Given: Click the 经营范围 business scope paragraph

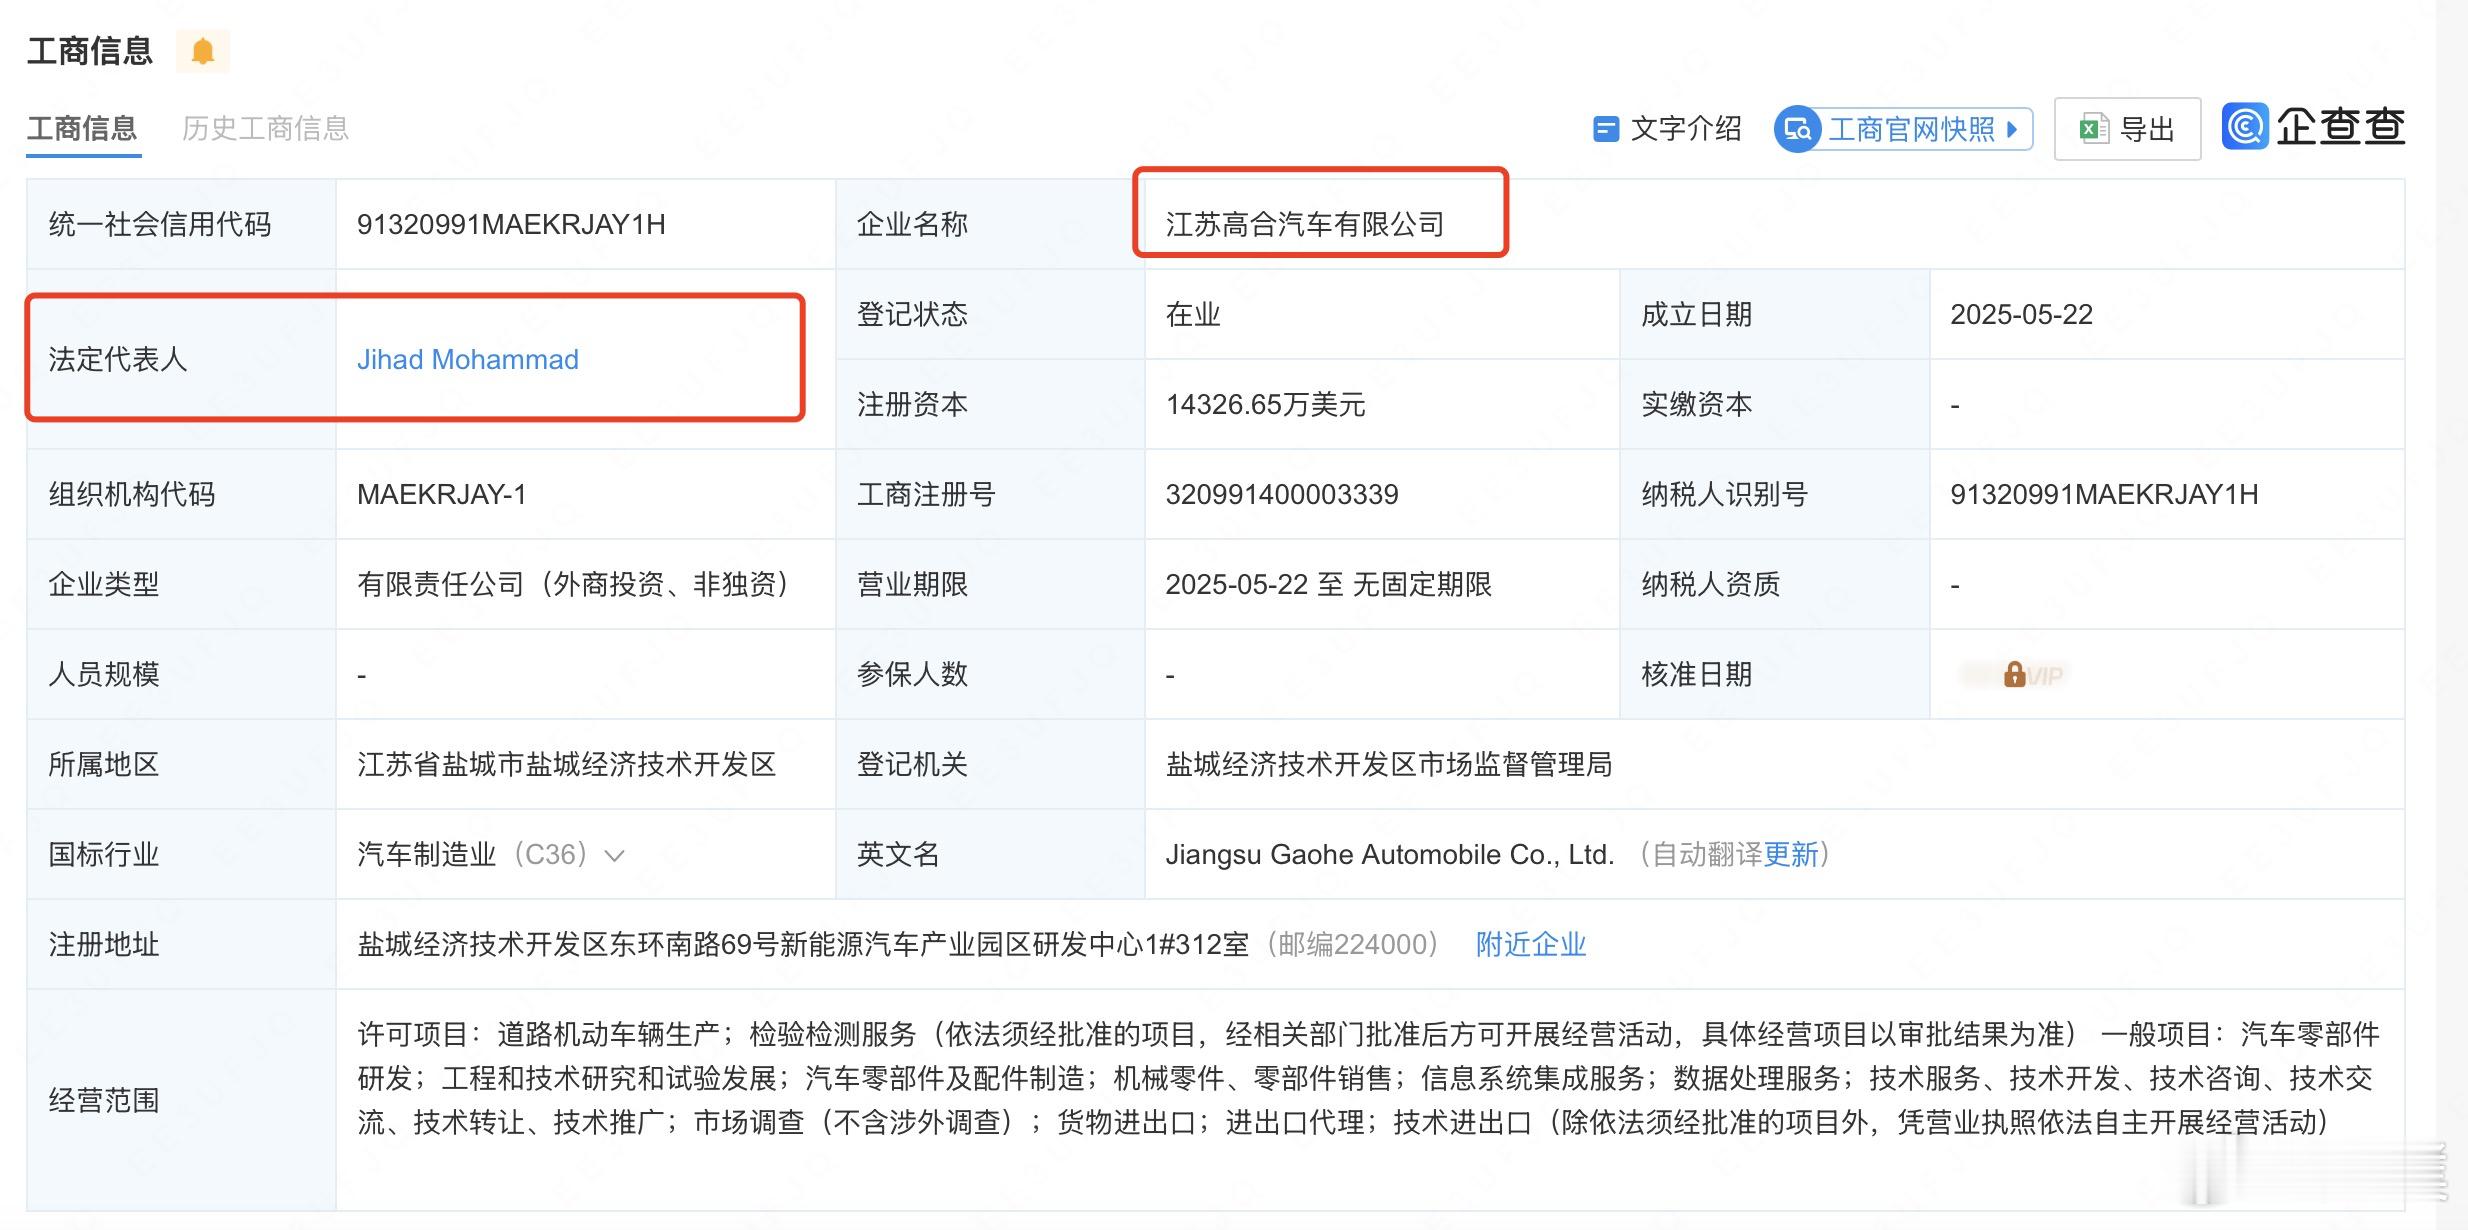Looking at the screenshot, I should [x=1368, y=1079].
